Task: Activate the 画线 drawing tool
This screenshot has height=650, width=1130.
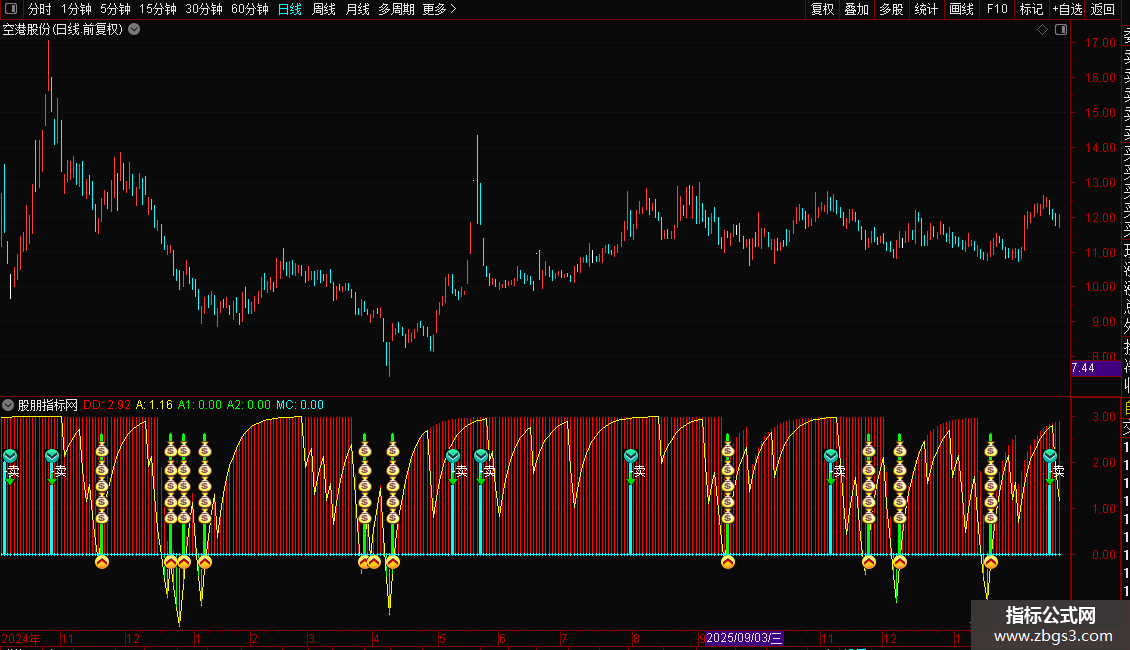Action: pyautogui.click(x=961, y=9)
